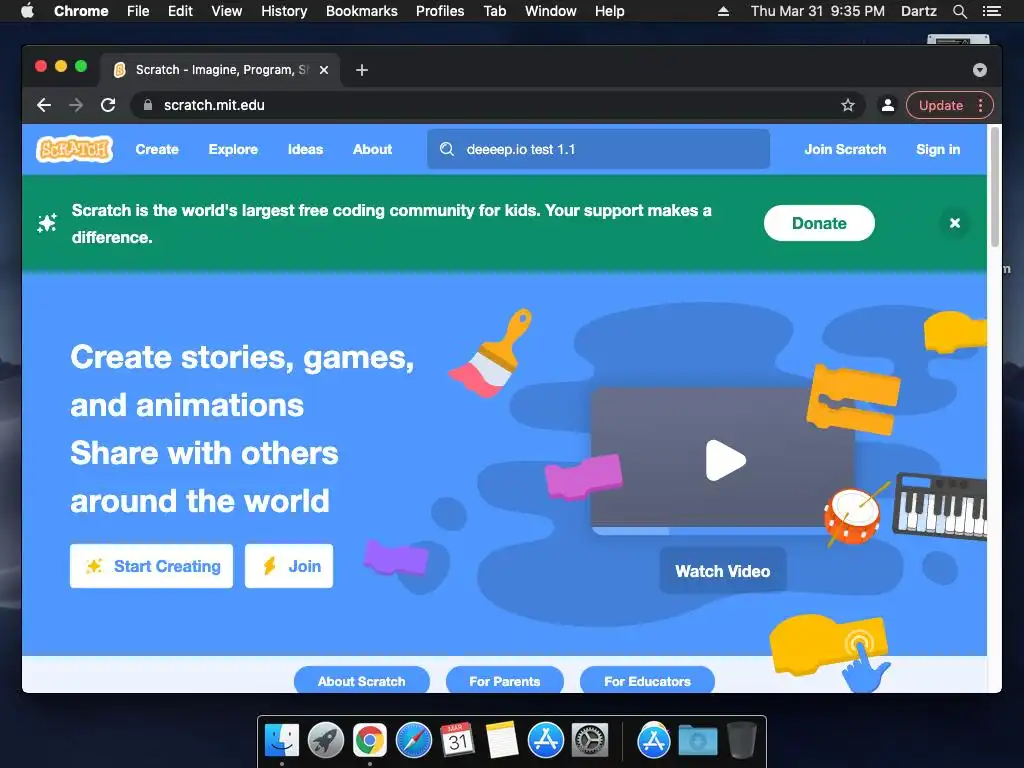The height and width of the screenshot is (768, 1024).
Task: Open the App Store beside Notes in the Dock
Action: click(x=545, y=740)
